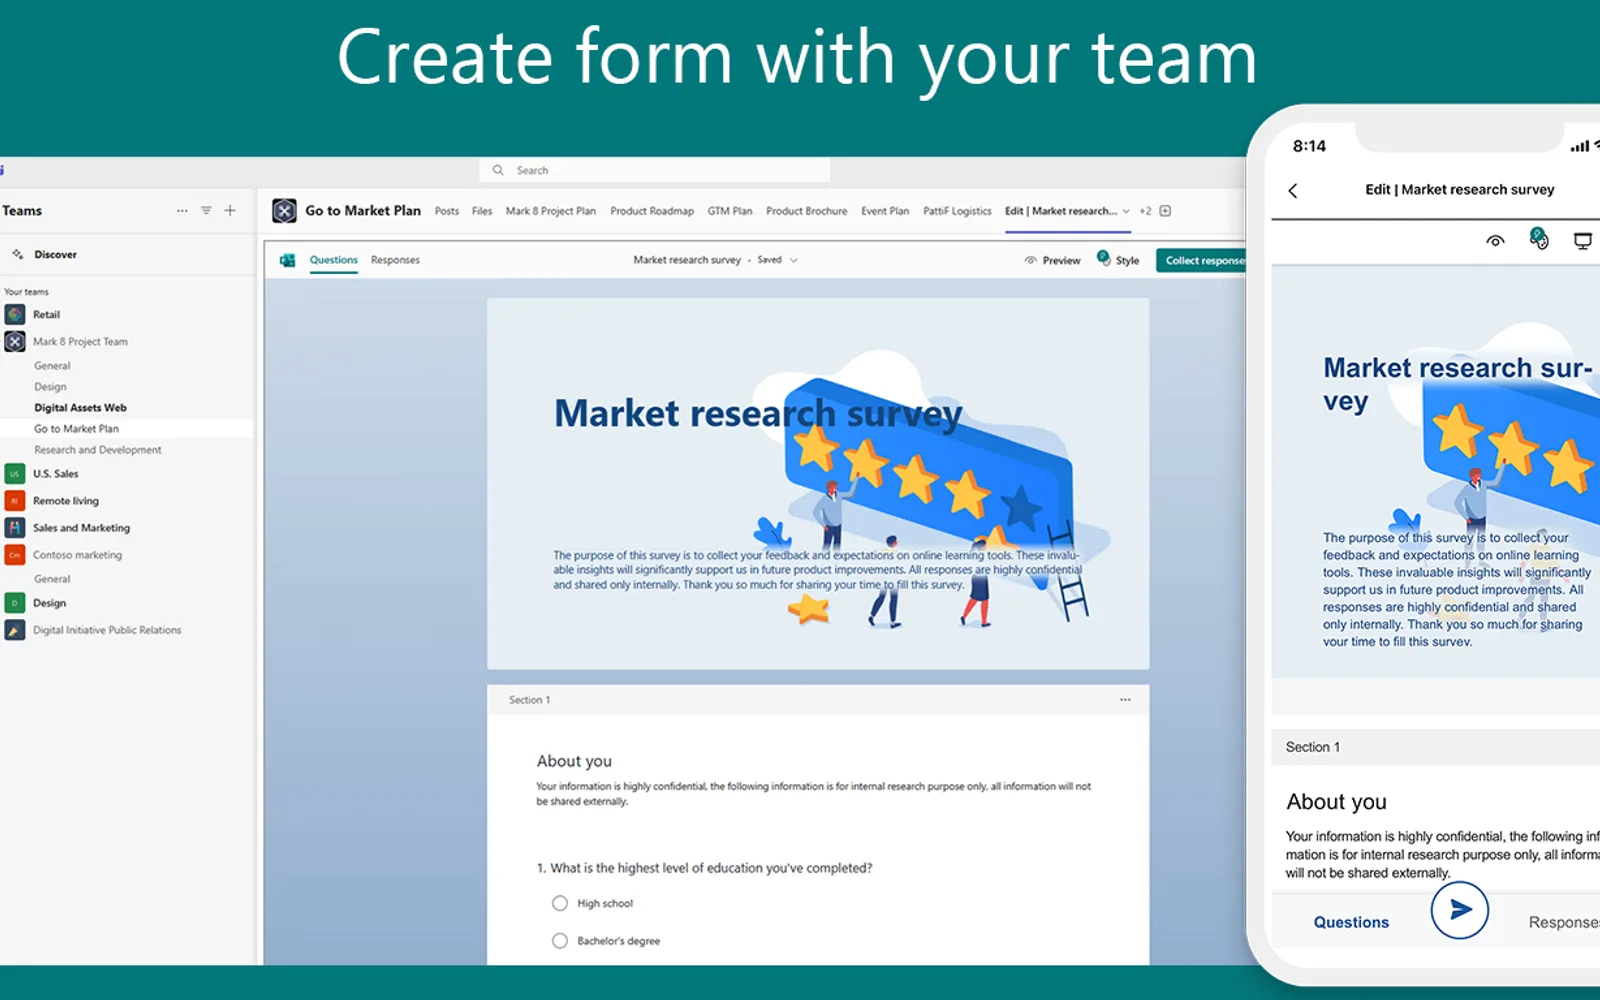Screen dimensions: 1600x1000
Task: Open the Posts tab
Action: [x=447, y=212]
